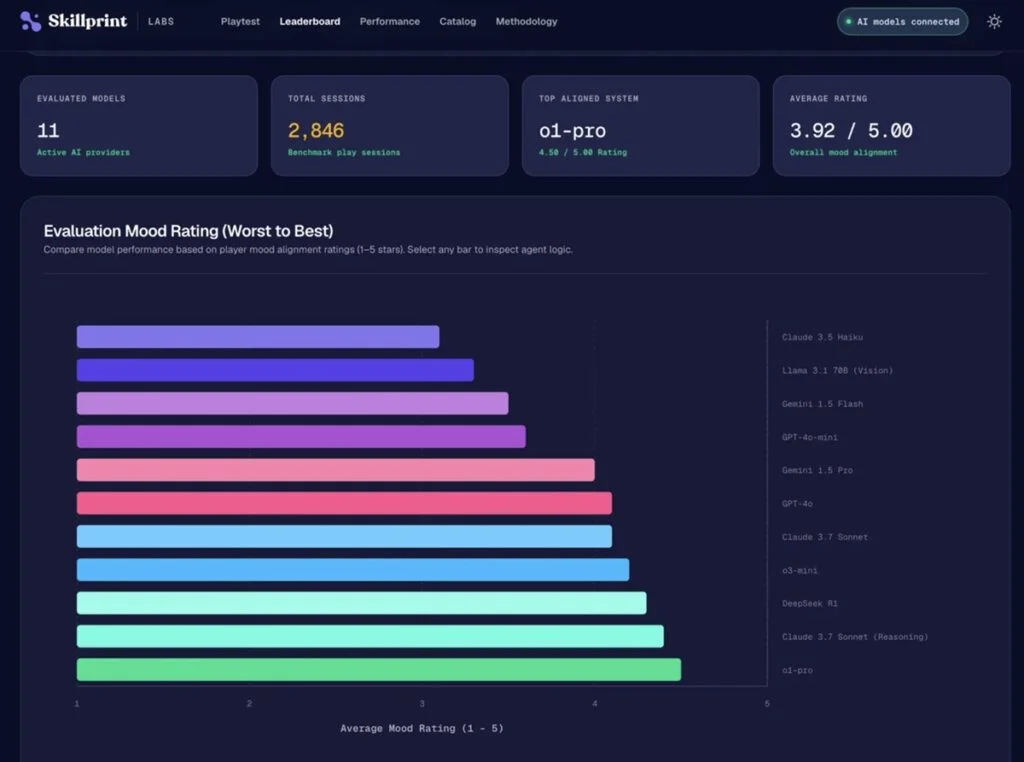The image size is (1024, 762).
Task: Select the Claude 3.7 Sonnet (Reasoning) bar
Action: [370, 637]
